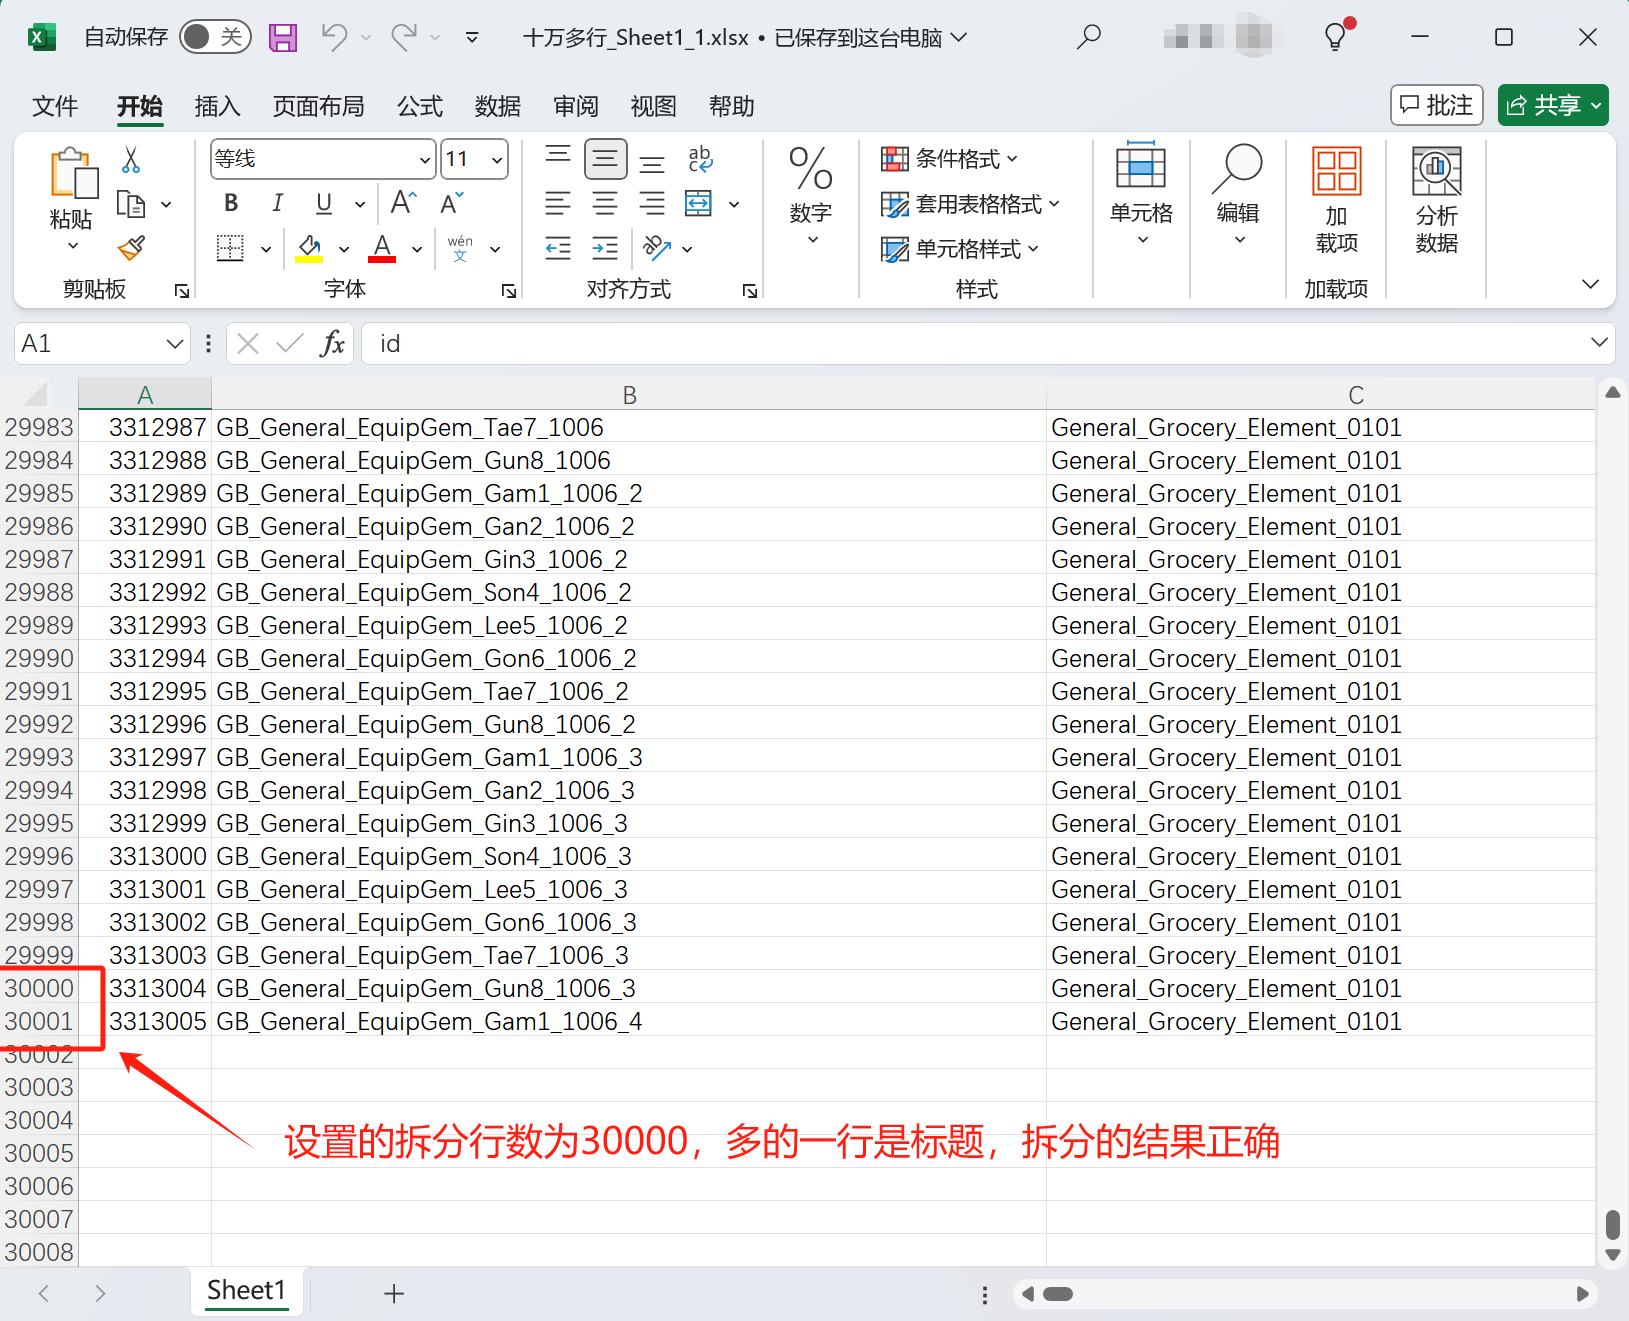
Task: Apply the yellow fill color swatch
Action: pyautogui.click(x=309, y=248)
